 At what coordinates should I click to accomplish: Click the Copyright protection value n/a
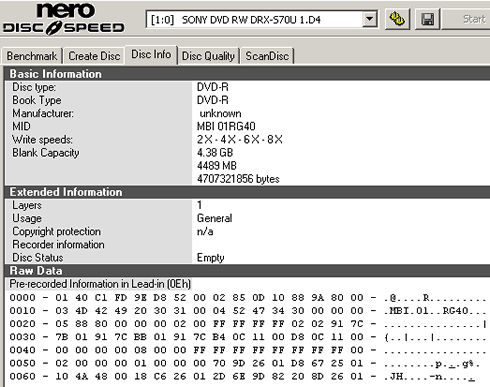coord(205,231)
